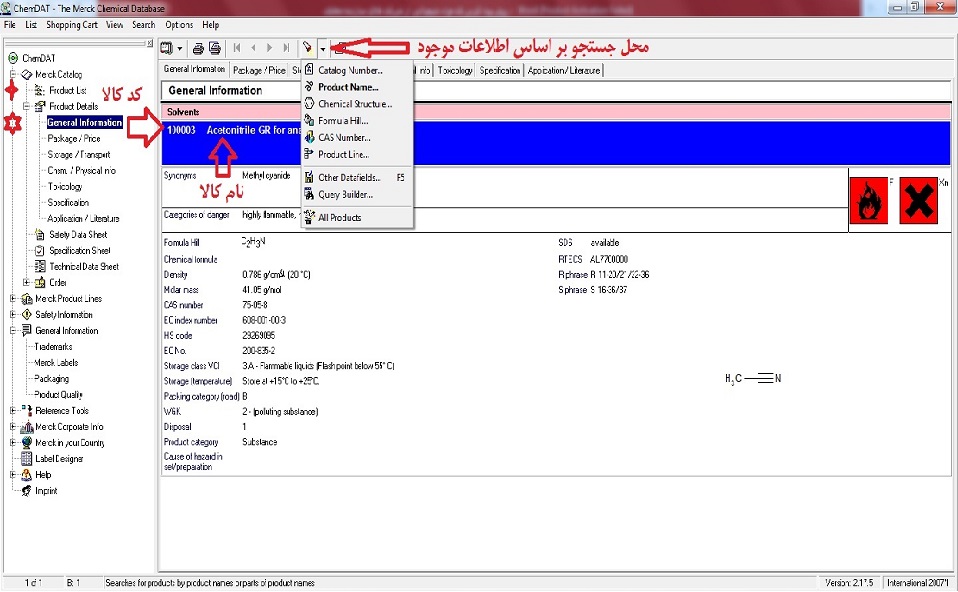Open the View menu

[x=114, y=25]
